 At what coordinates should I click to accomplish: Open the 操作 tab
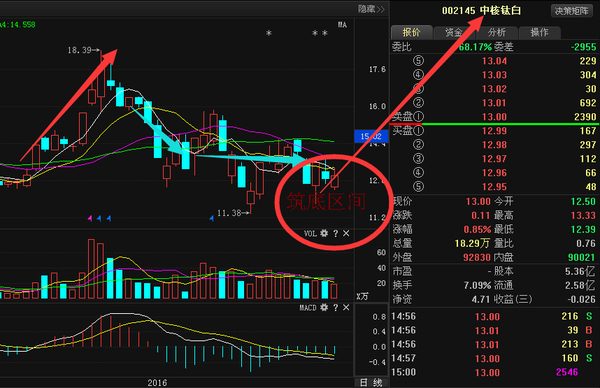(x=540, y=33)
